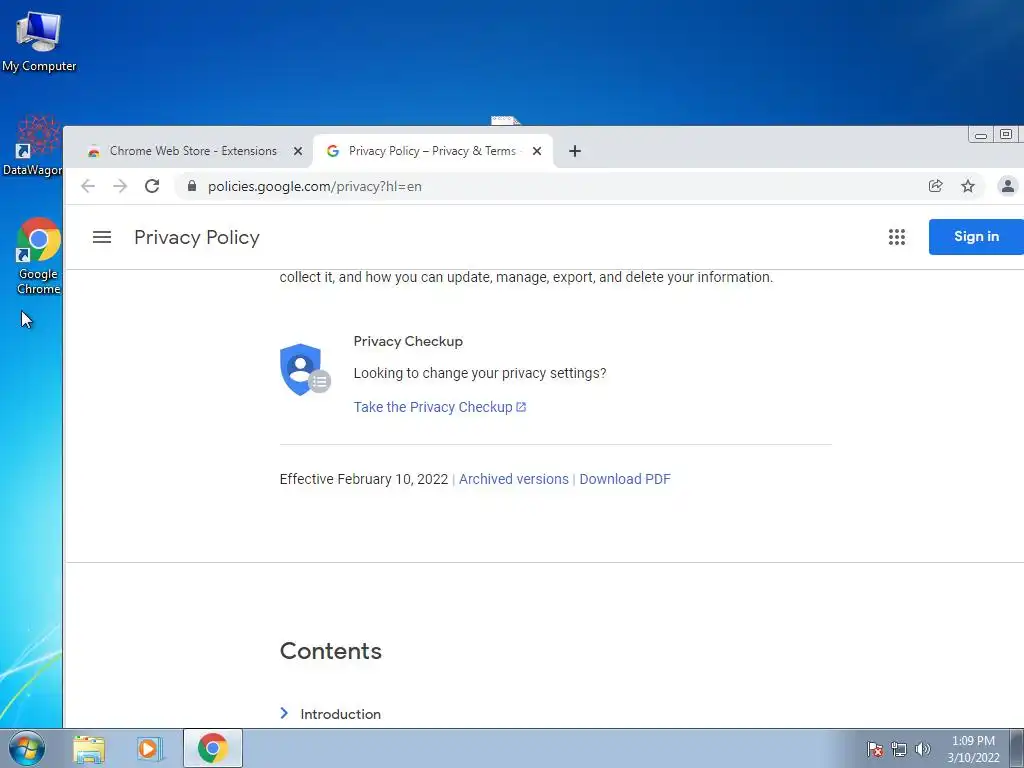Go back to the previous page
The height and width of the screenshot is (768, 1024).
coord(88,186)
